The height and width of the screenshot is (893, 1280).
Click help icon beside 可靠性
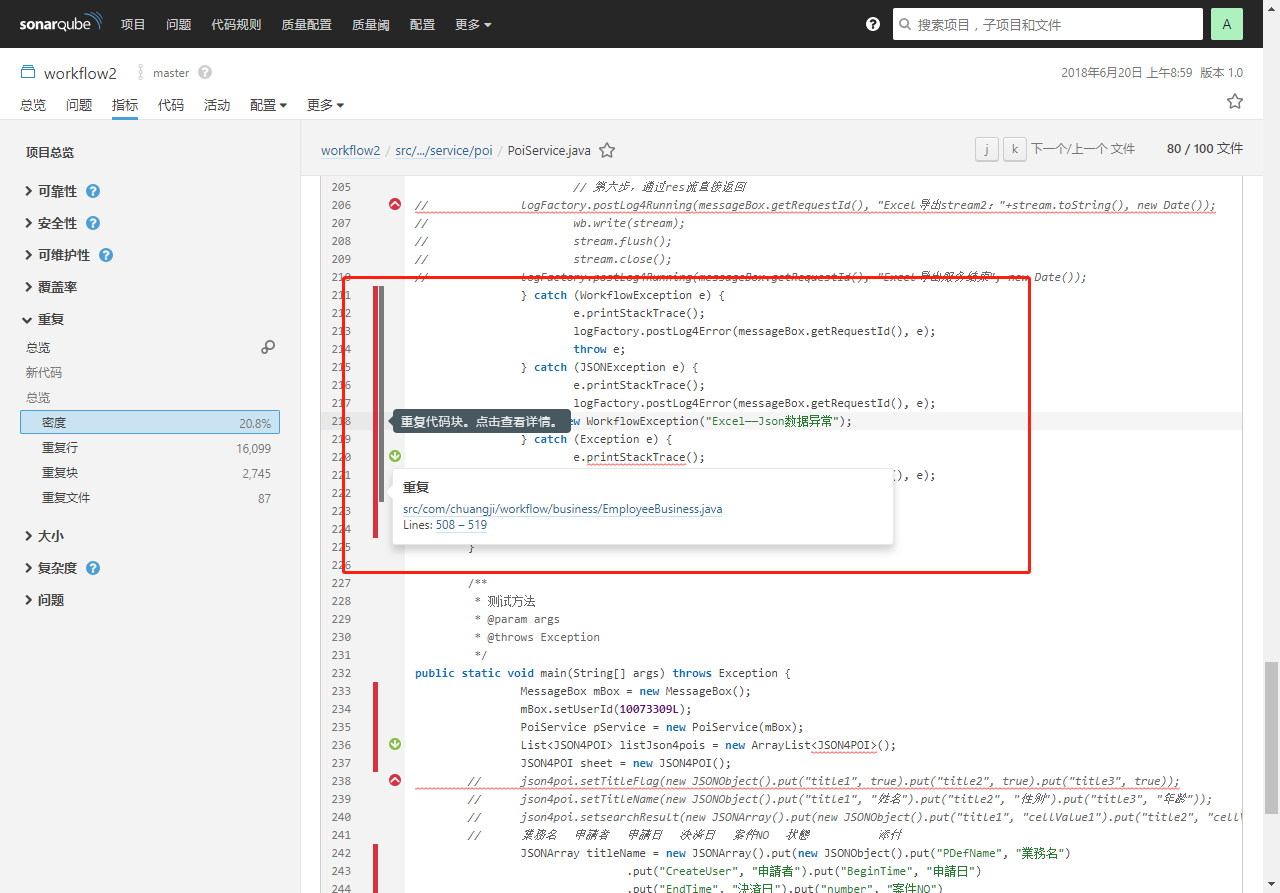[93, 191]
